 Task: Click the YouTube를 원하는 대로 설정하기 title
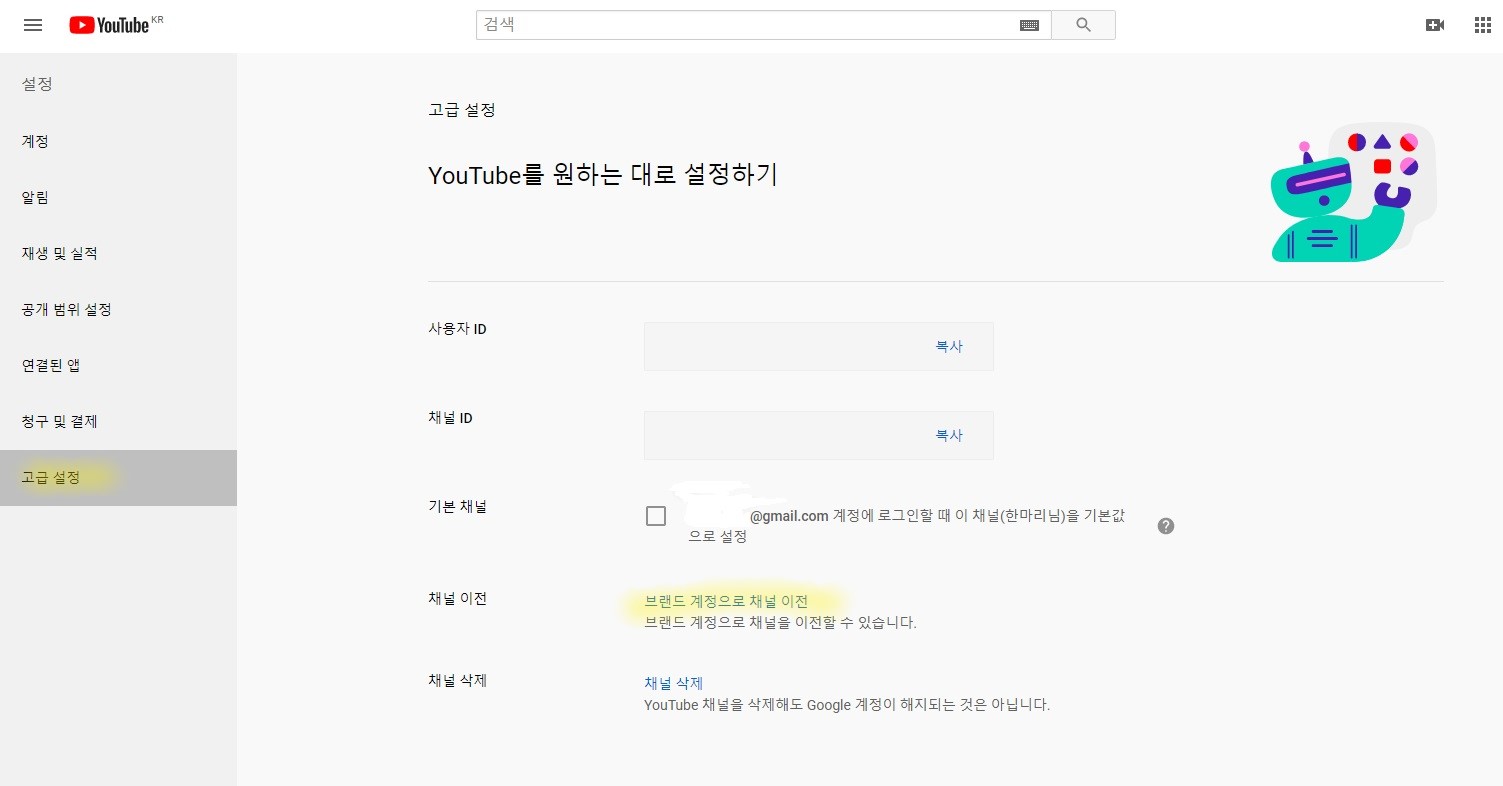pyautogui.click(x=603, y=175)
